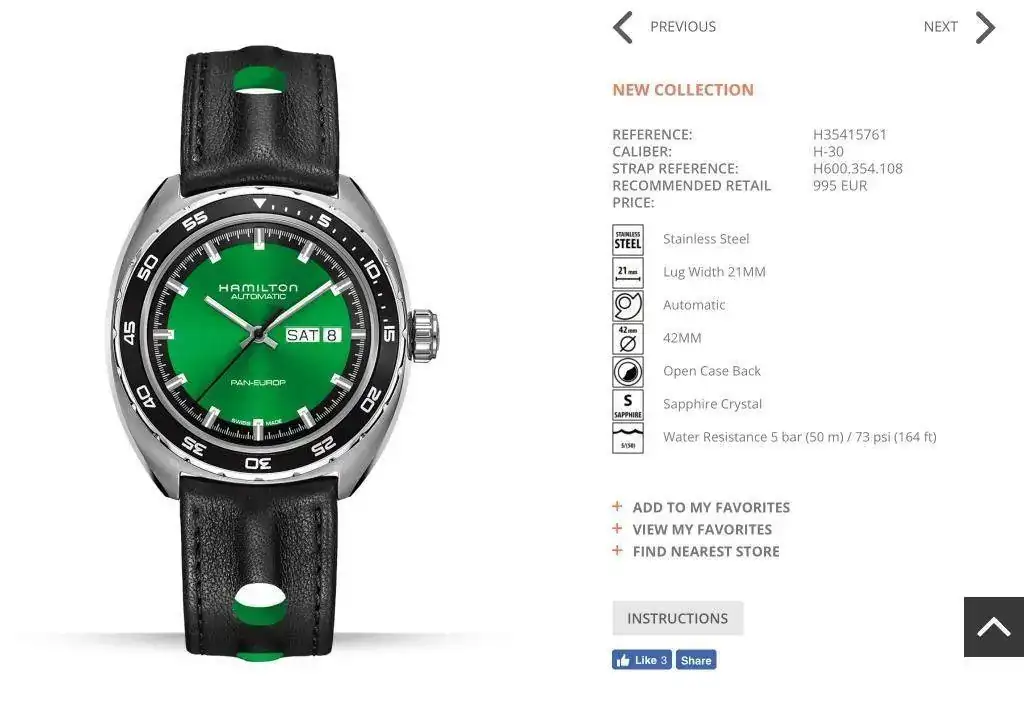Open the Instructions button

(x=678, y=618)
